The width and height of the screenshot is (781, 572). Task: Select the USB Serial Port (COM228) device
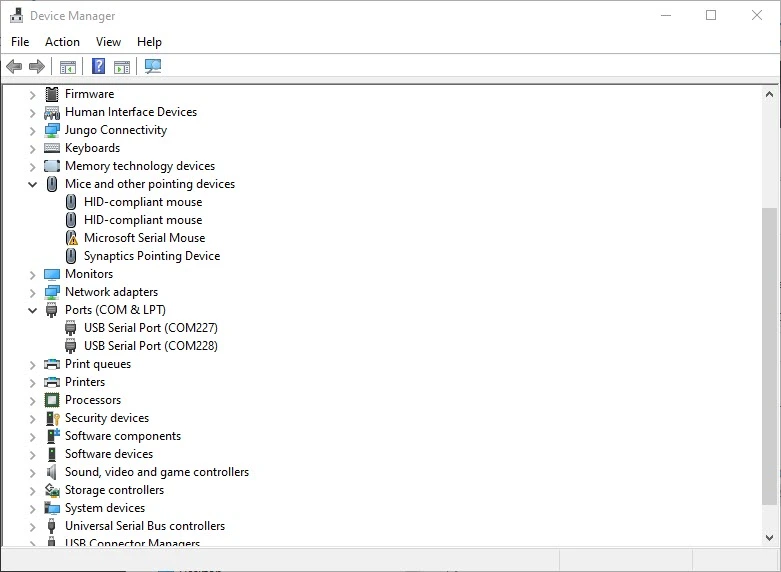coord(150,346)
